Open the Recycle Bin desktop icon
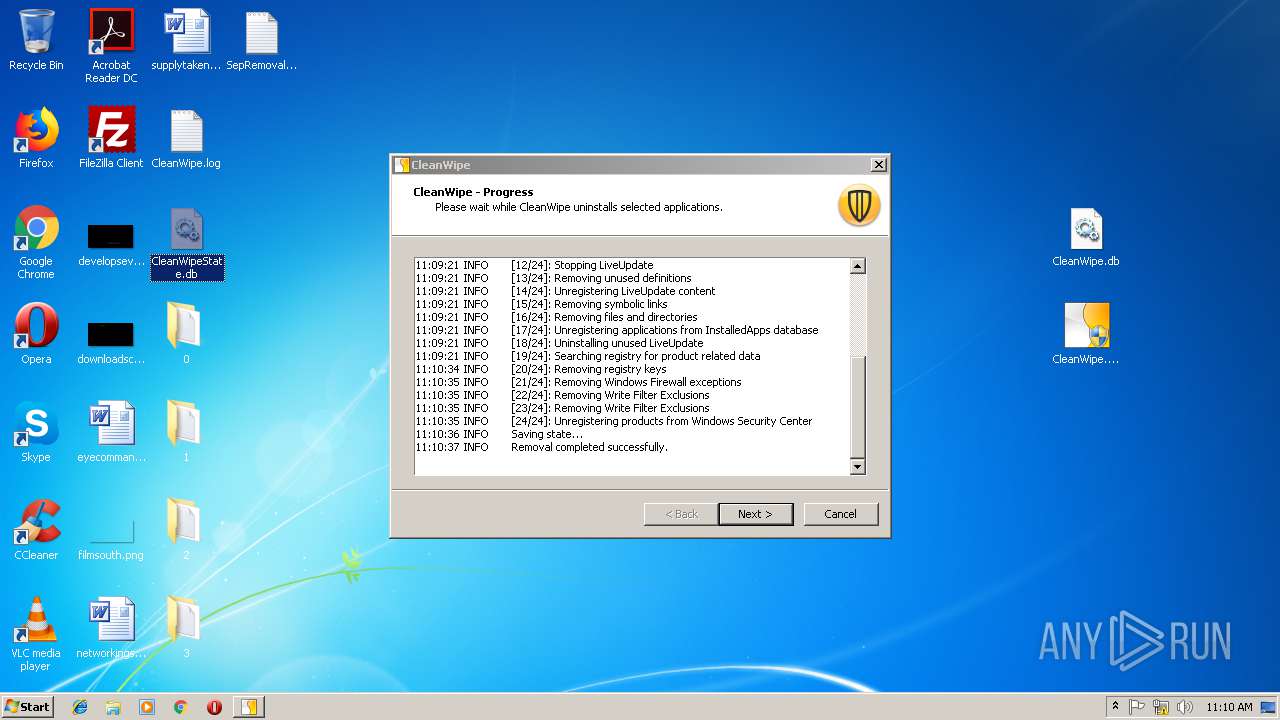Viewport: 1280px width, 720px height. tap(36, 40)
